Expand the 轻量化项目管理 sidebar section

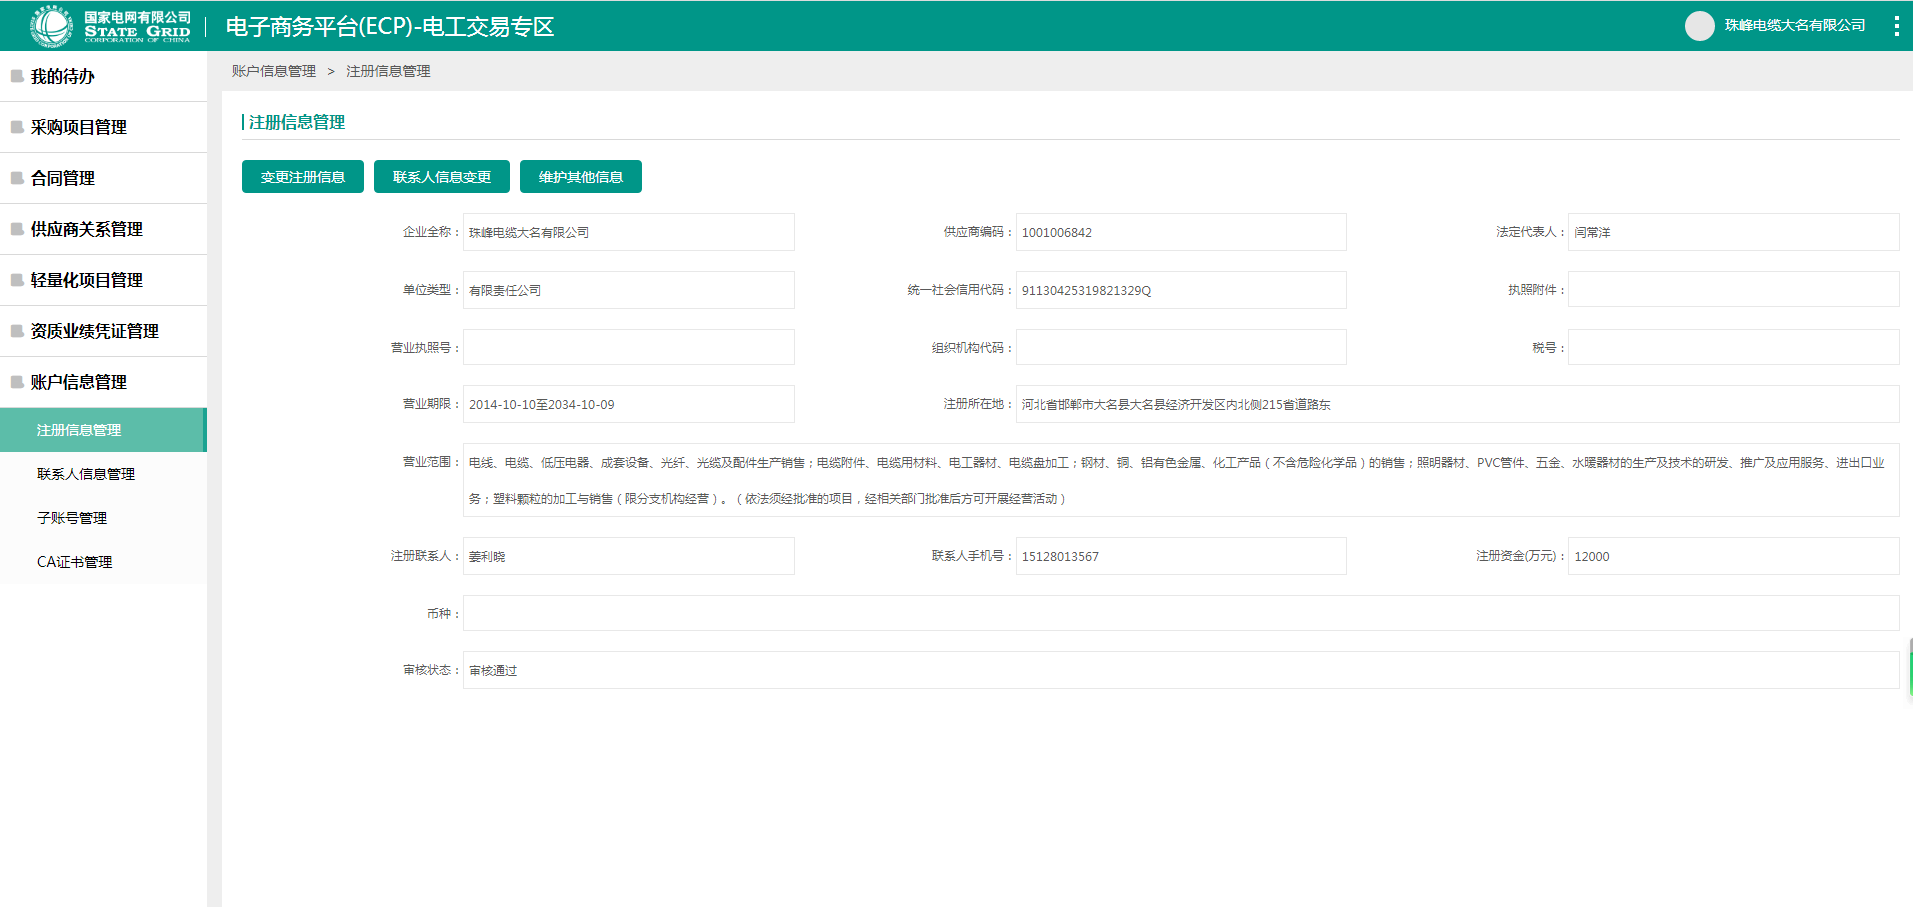point(87,280)
